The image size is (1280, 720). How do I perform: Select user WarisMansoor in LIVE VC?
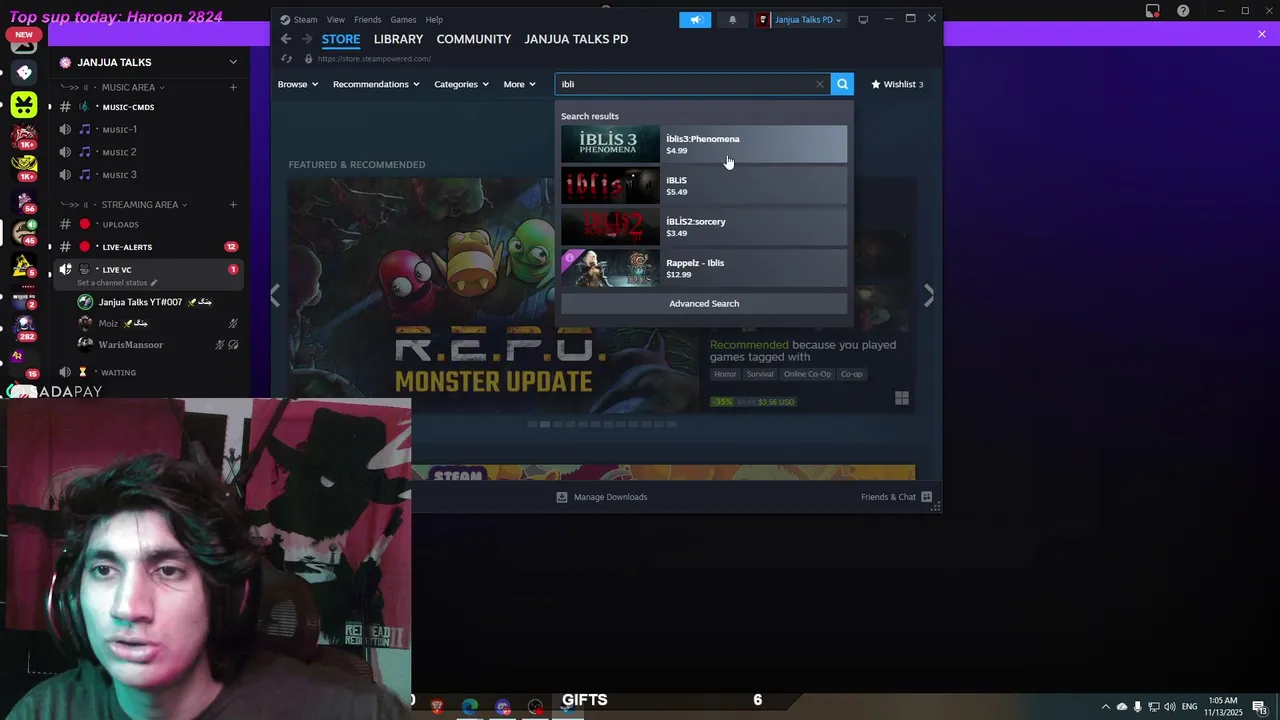[131, 345]
